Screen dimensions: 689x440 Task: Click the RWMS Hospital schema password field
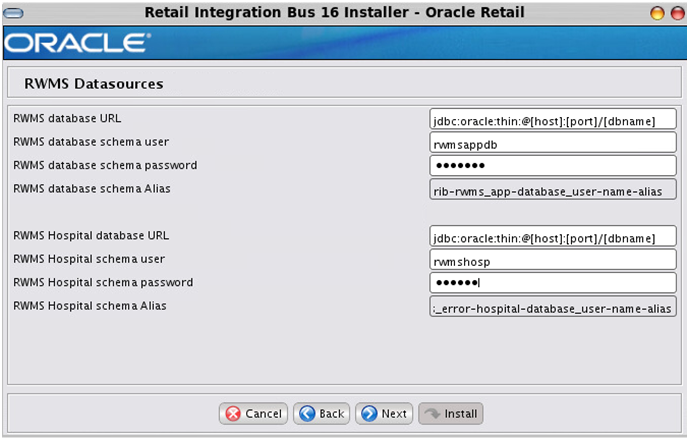[553, 283]
